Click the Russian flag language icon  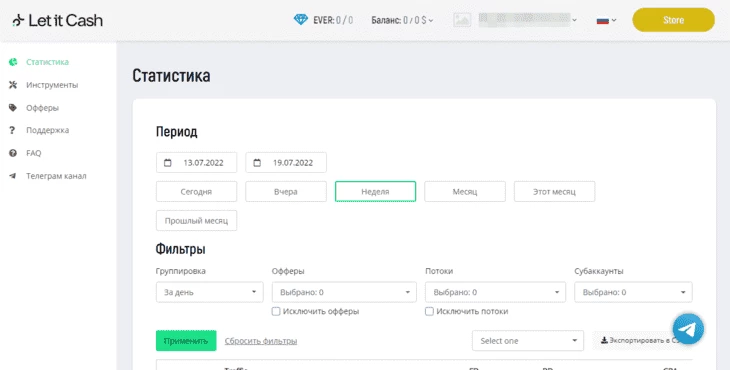[602, 20]
